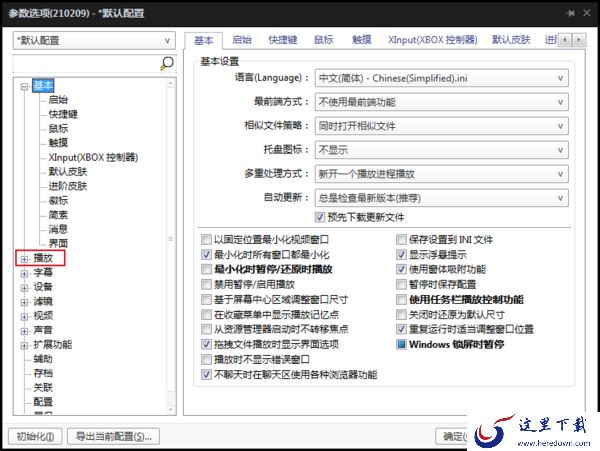The image size is (600, 451).
Task: Enable 禁用暂停/启用播放 checkbox
Action: (206, 284)
